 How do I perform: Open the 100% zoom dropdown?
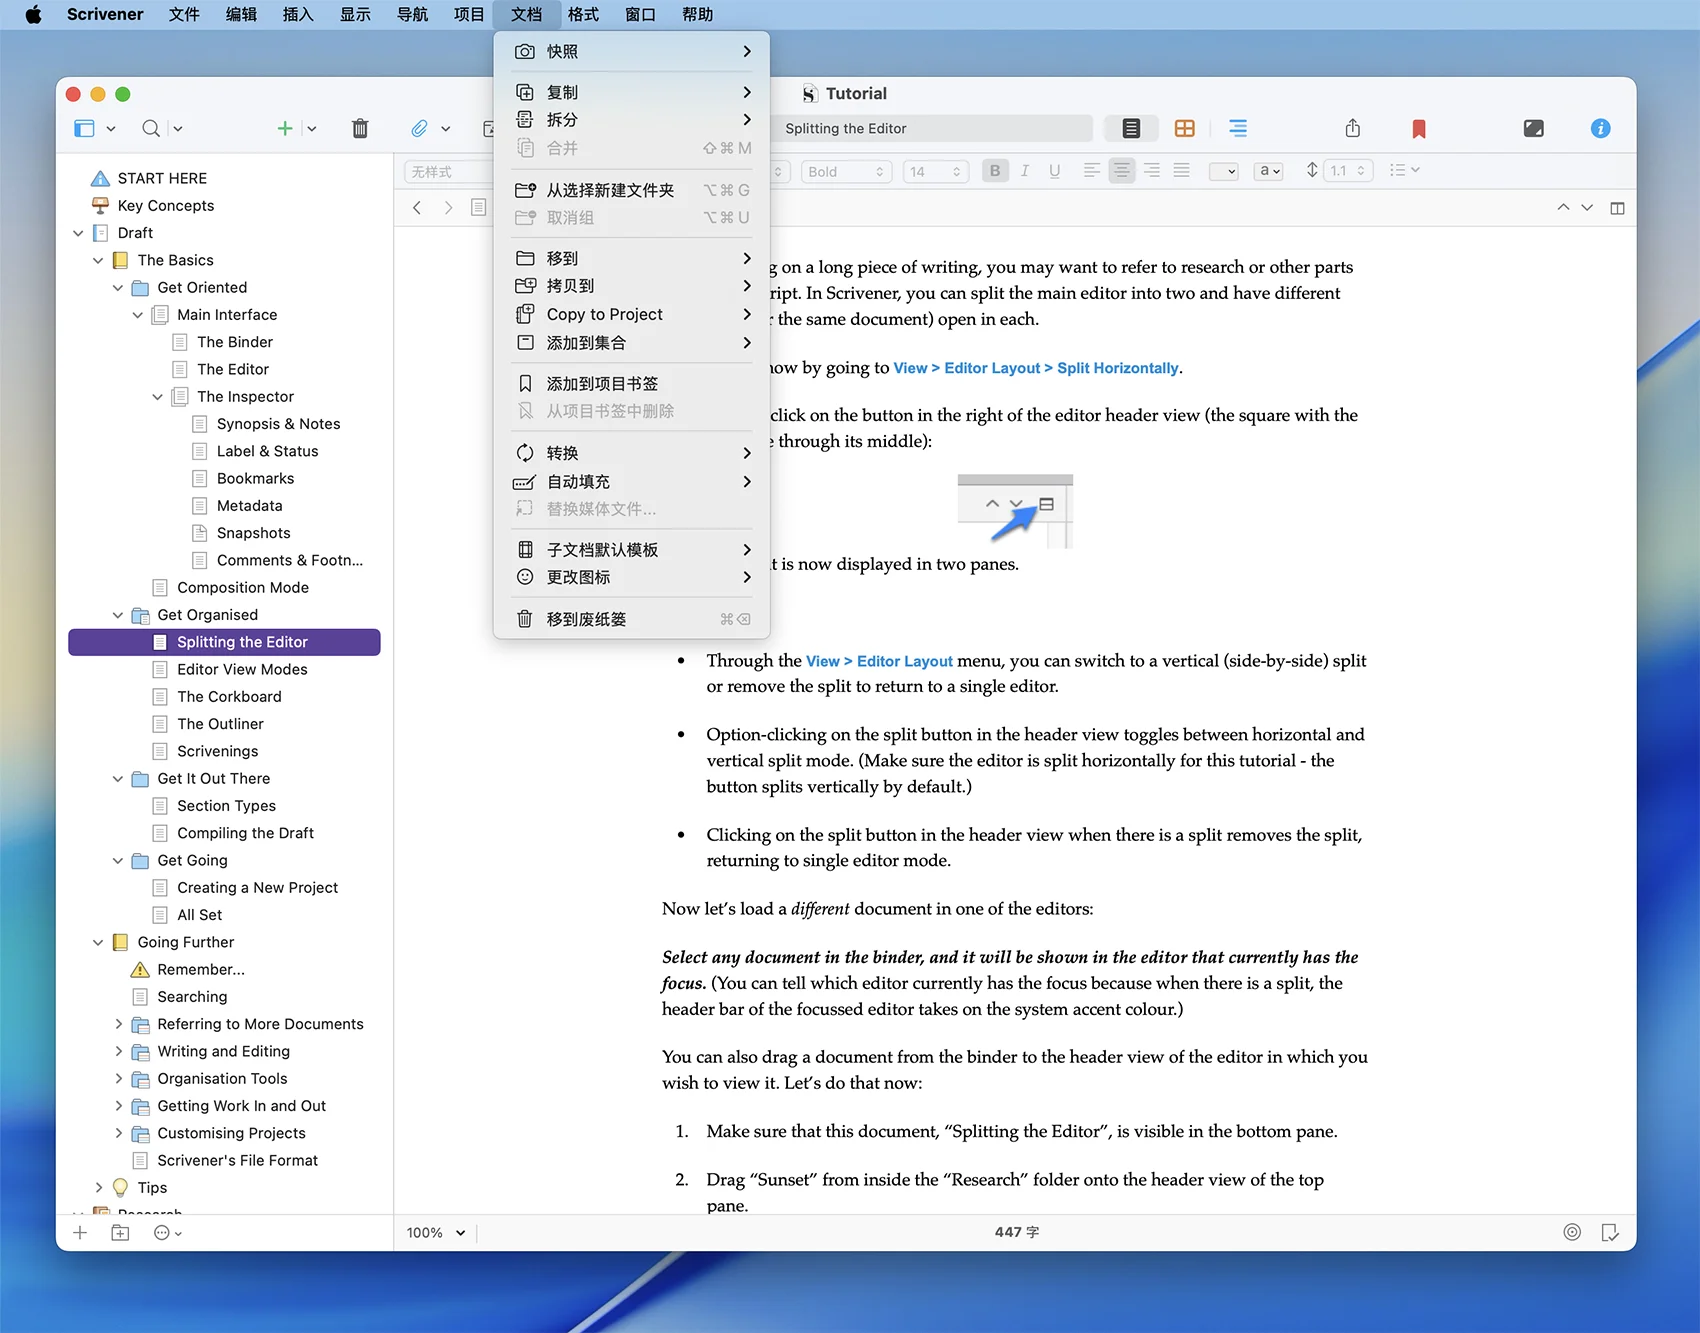(x=436, y=1232)
